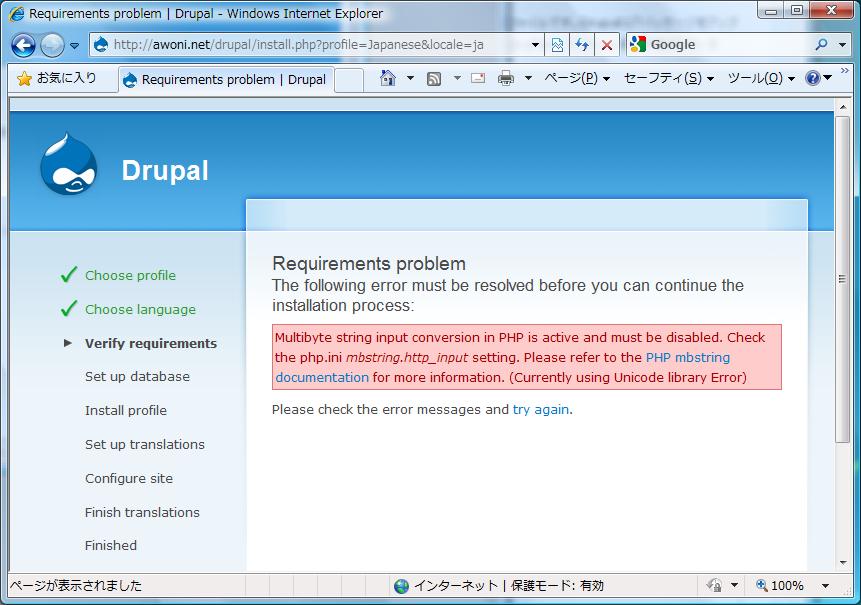Viewport: 861px width, 605px height.
Task: Click the vertical scrollbar up arrow
Action: 843,107
